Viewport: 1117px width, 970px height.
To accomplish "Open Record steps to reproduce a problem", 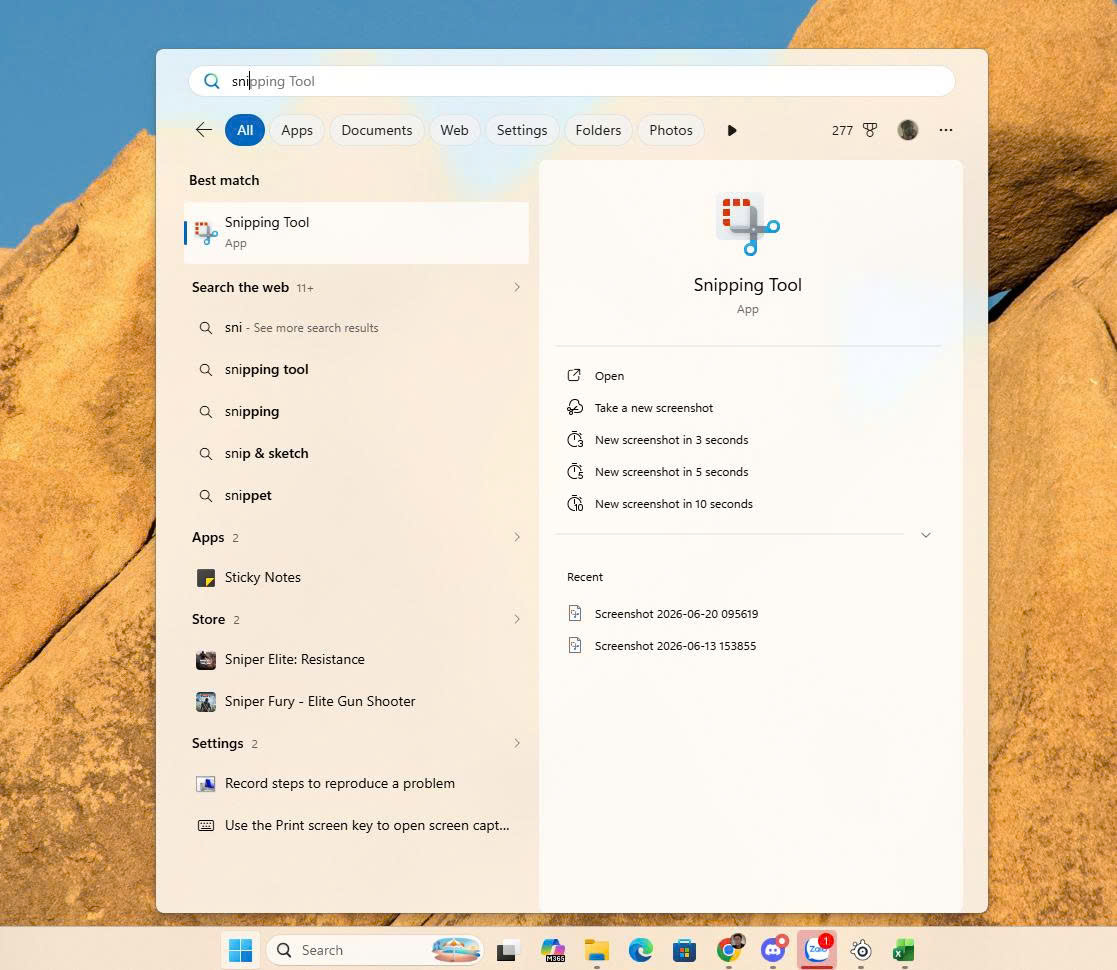I will pos(356,783).
